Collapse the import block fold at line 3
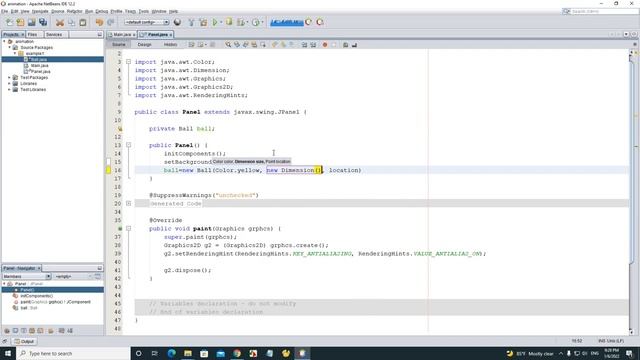 128,62
